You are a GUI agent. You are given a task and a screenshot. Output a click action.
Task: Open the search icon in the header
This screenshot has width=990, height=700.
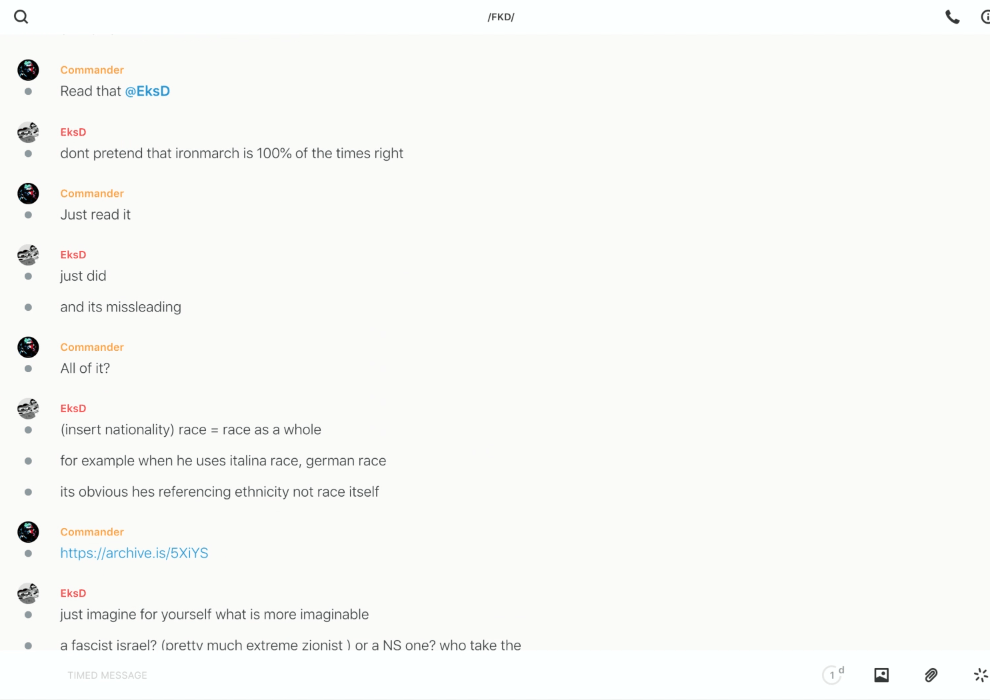21,17
